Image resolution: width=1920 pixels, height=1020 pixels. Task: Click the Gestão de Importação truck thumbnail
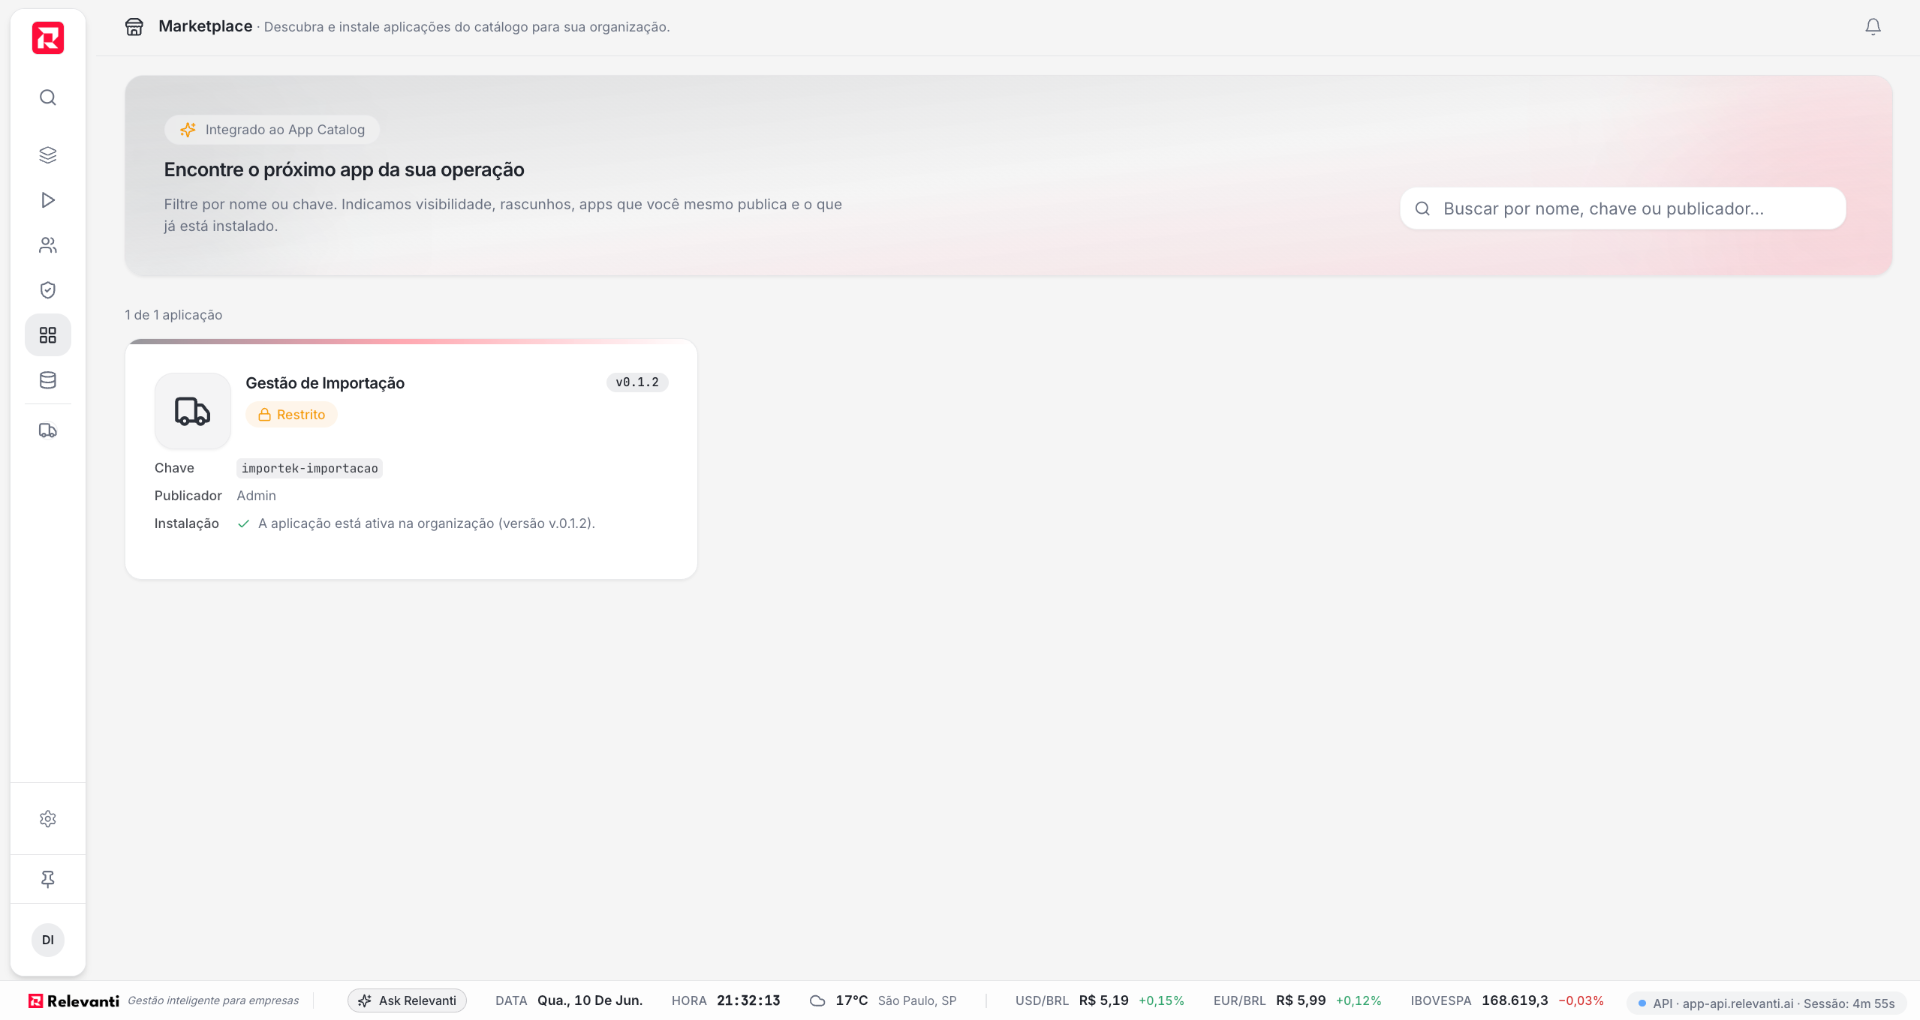tap(192, 411)
